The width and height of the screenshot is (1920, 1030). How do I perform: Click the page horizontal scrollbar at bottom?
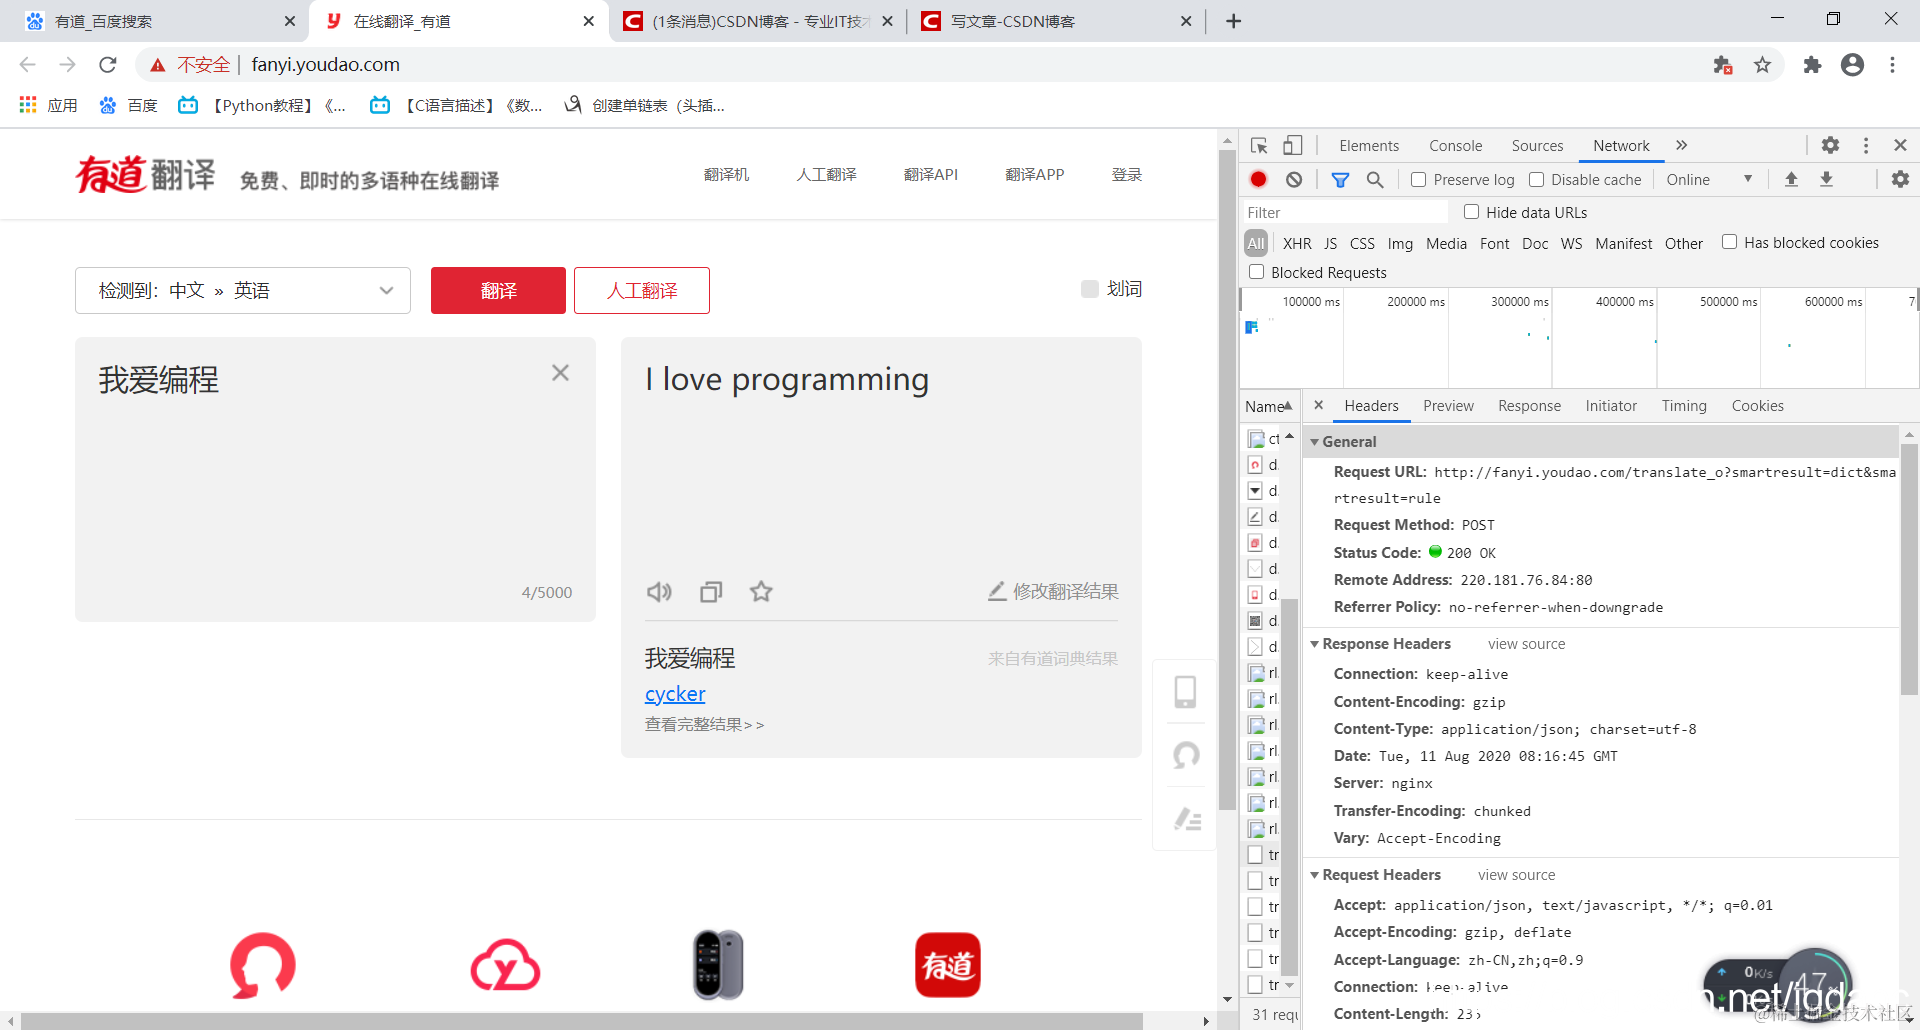(x=582, y=1021)
